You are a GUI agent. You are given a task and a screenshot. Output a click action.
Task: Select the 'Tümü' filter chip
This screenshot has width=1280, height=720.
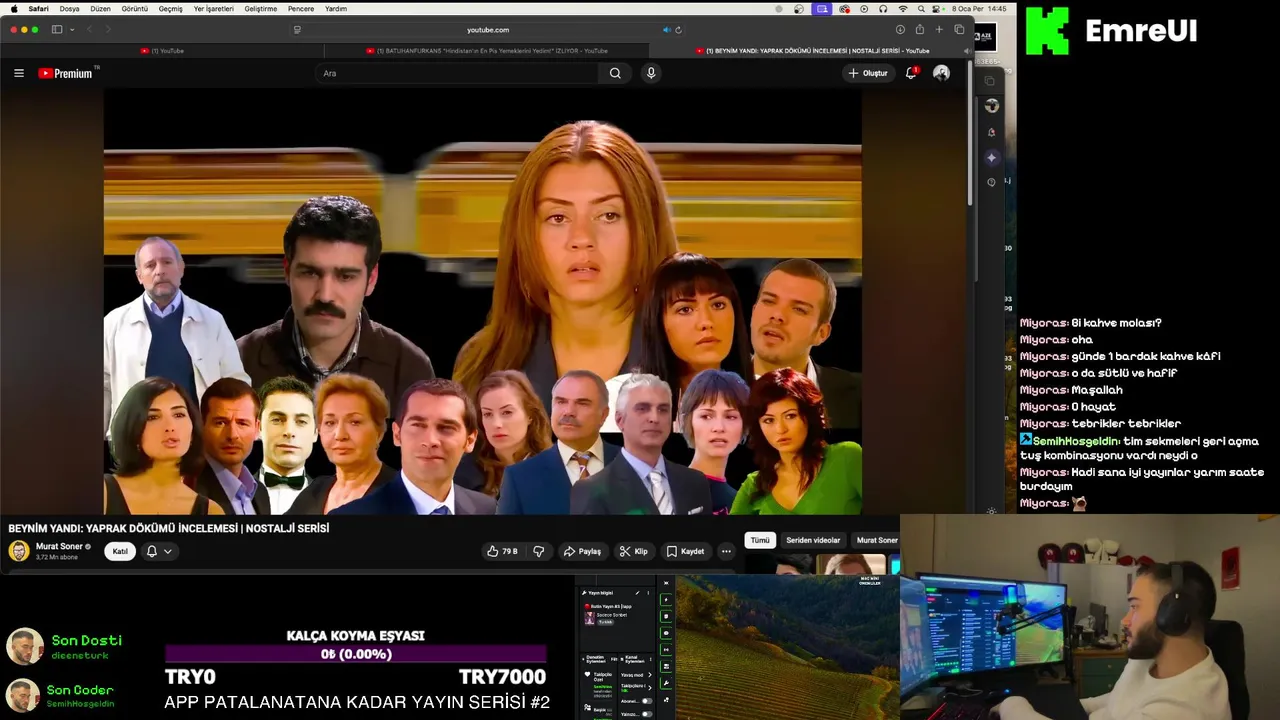coord(760,540)
